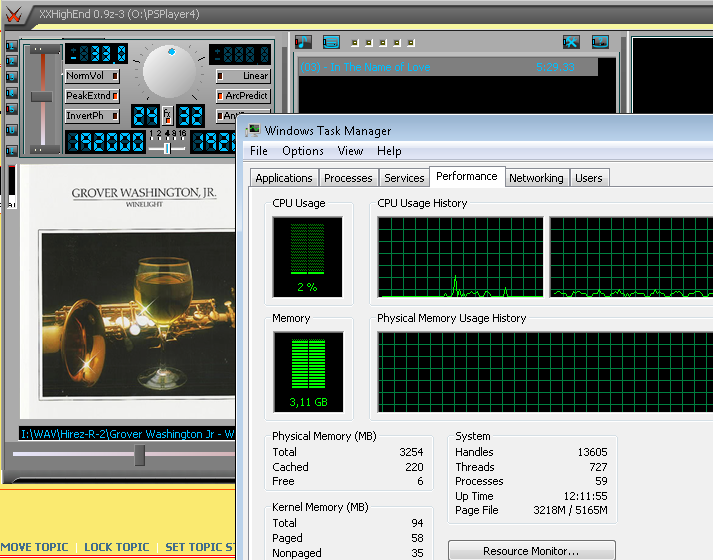Screen dimensions: 713x560
Task: Click the CPU Usage 2 % meter
Action: point(307,257)
